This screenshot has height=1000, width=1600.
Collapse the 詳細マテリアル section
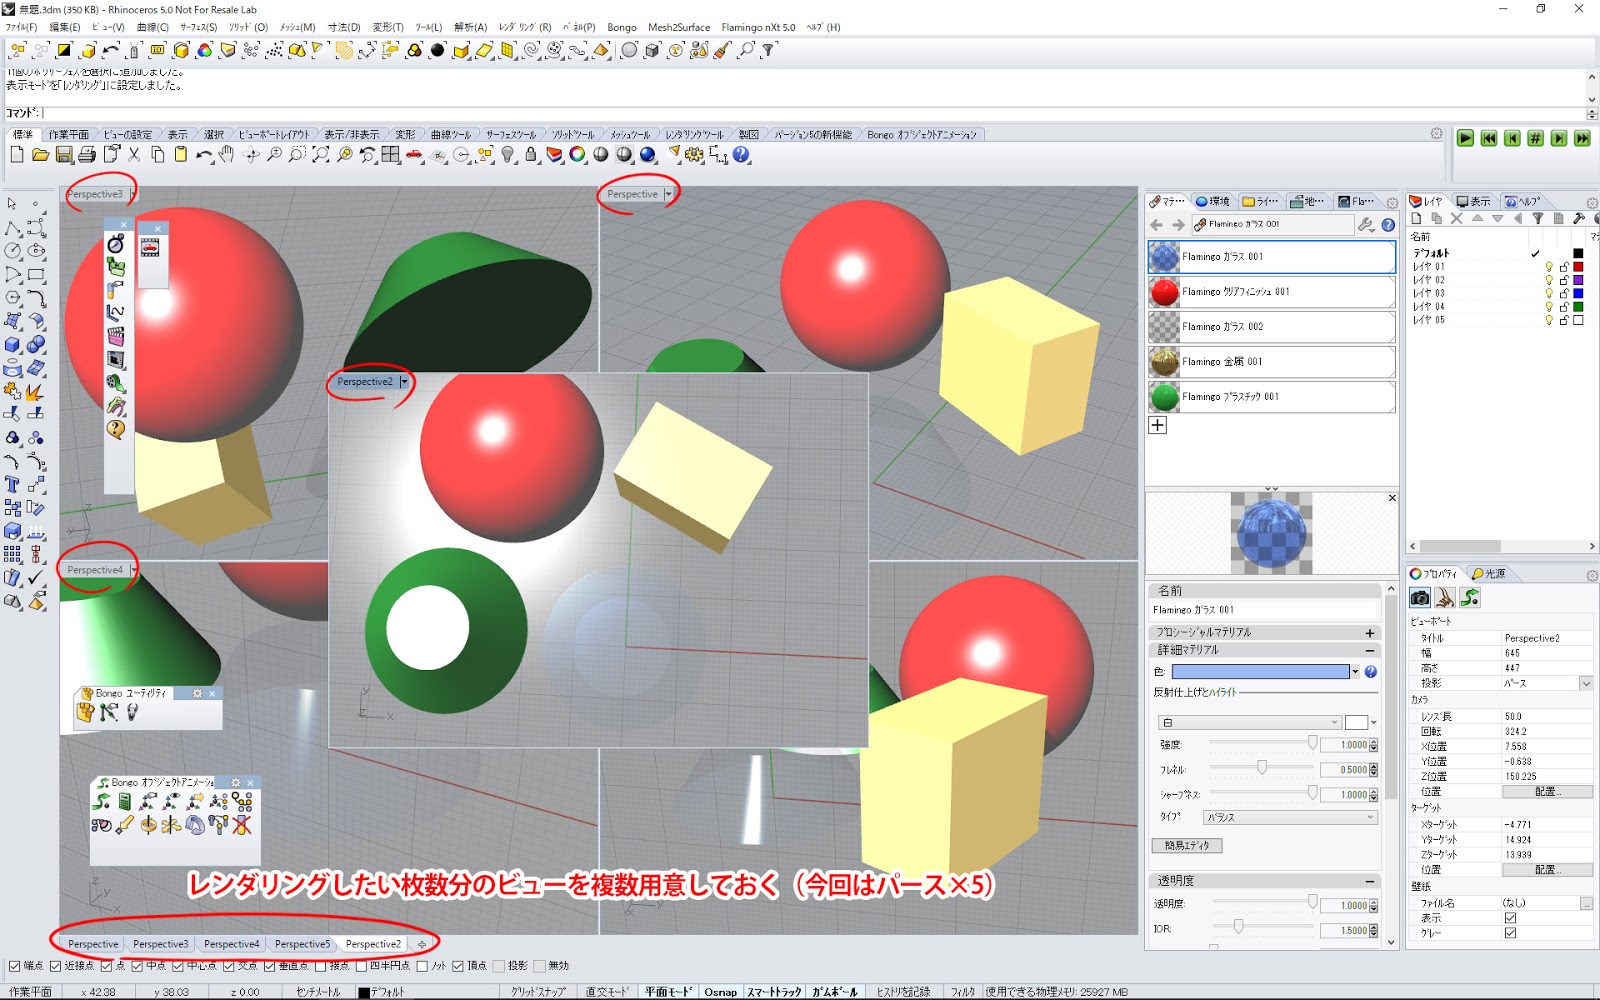coord(1370,650)
